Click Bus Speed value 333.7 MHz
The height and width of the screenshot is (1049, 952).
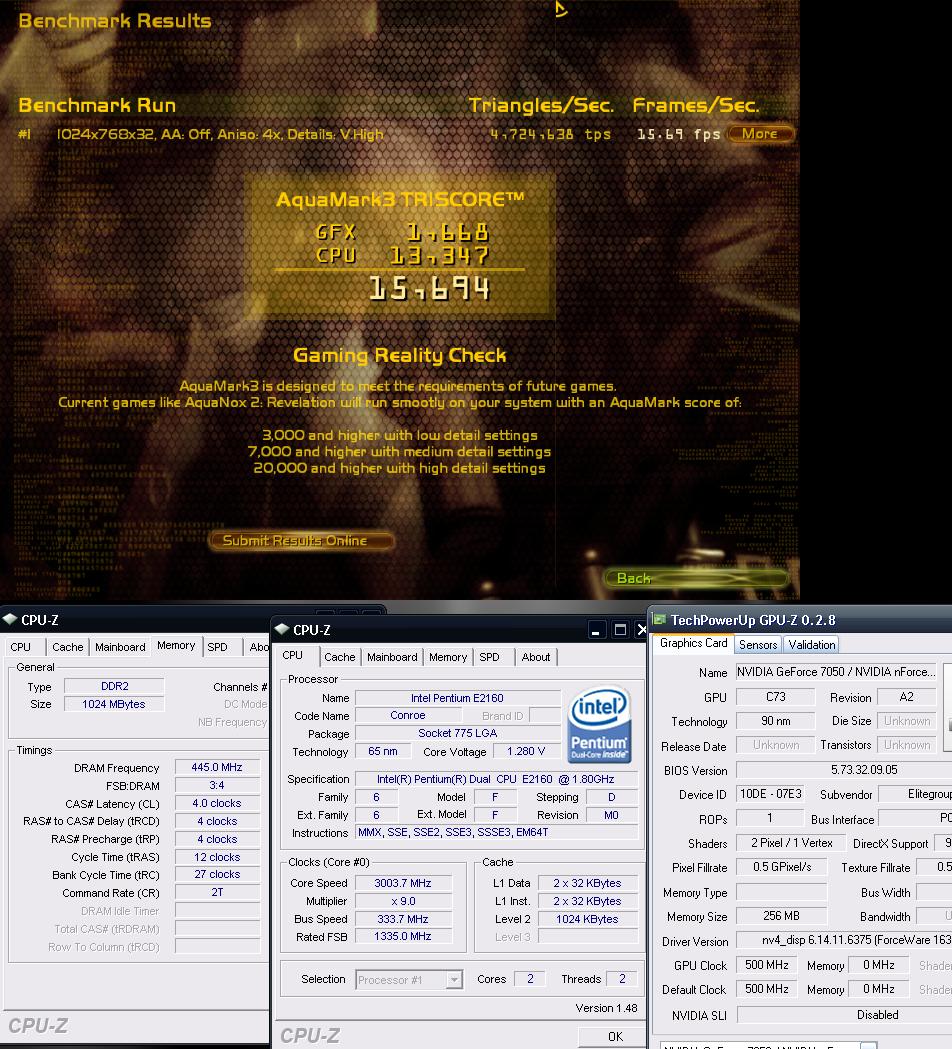coord(403,919)
